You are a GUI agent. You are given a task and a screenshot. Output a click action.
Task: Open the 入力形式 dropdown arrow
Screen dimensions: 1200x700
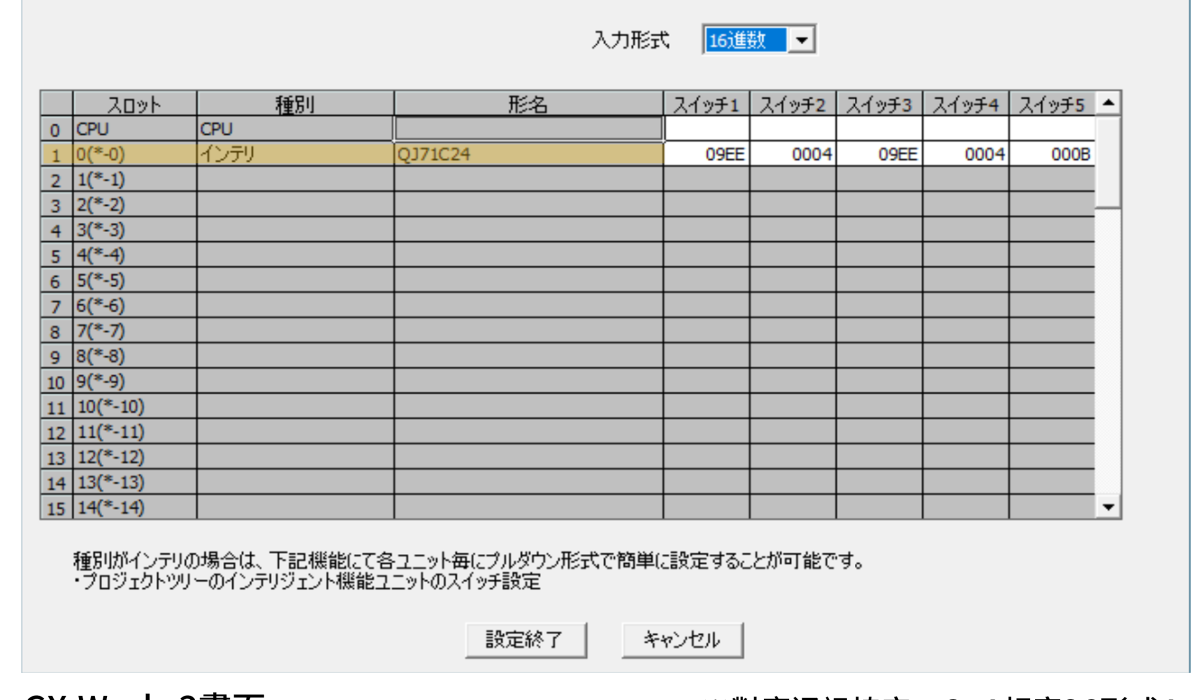pos(803,40)
